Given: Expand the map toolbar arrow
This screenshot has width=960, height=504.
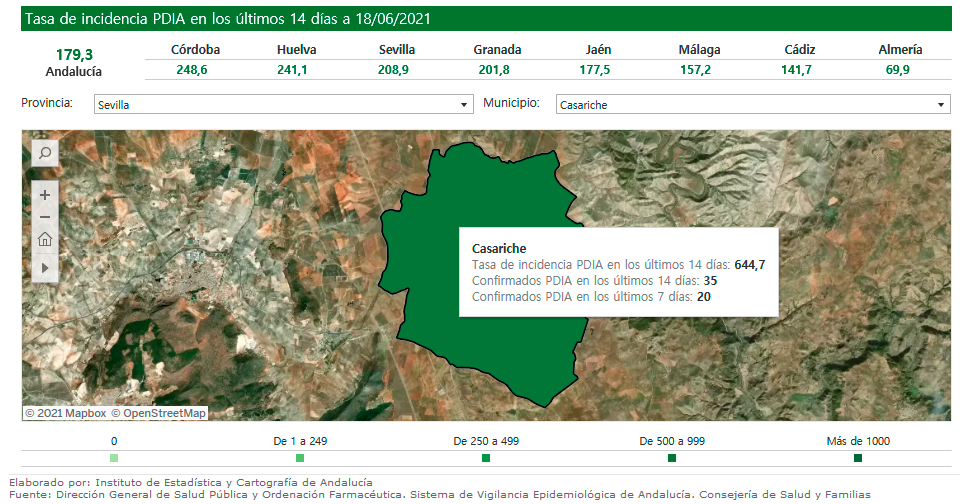Looking at the screenshot, I should coord(45,268).
